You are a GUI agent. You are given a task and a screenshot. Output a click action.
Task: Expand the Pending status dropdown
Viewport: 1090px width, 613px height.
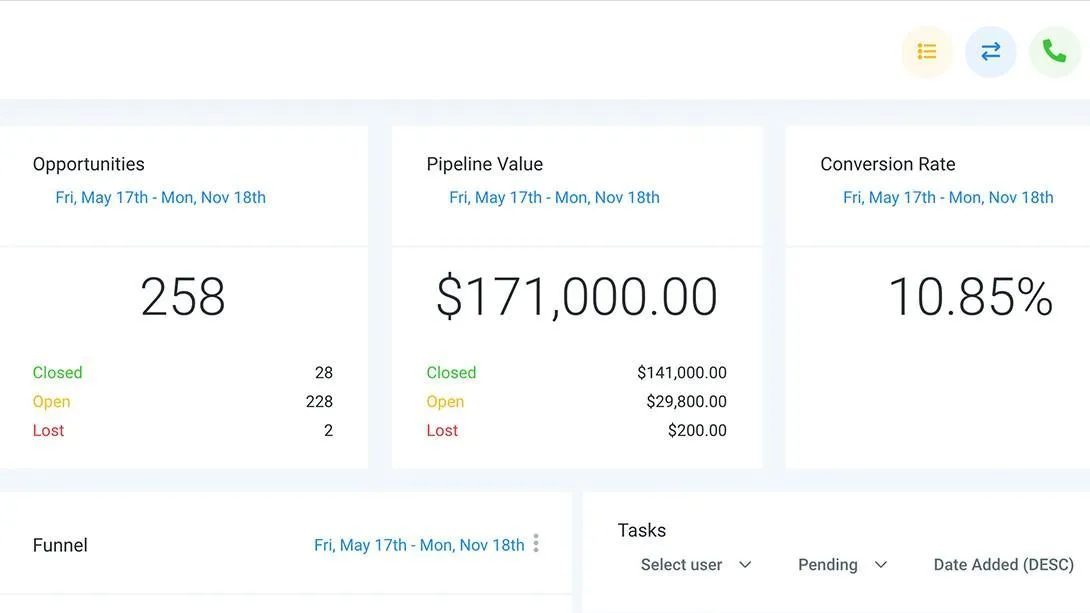coord(843,564)
